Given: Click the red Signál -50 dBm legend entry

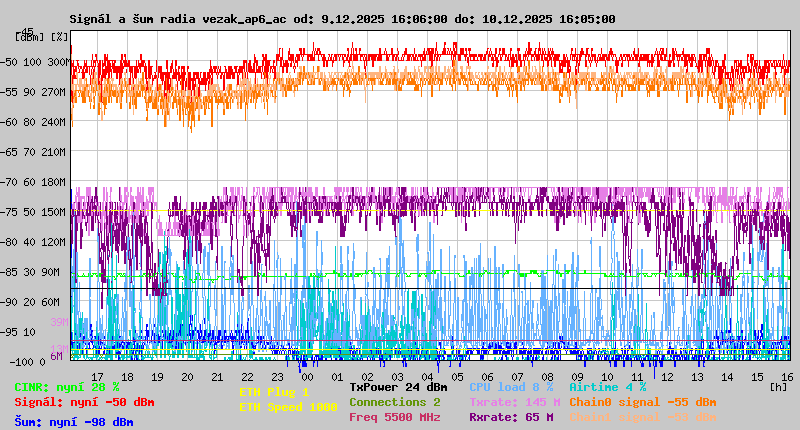Looking at the screenshot, I should (84, 402).
